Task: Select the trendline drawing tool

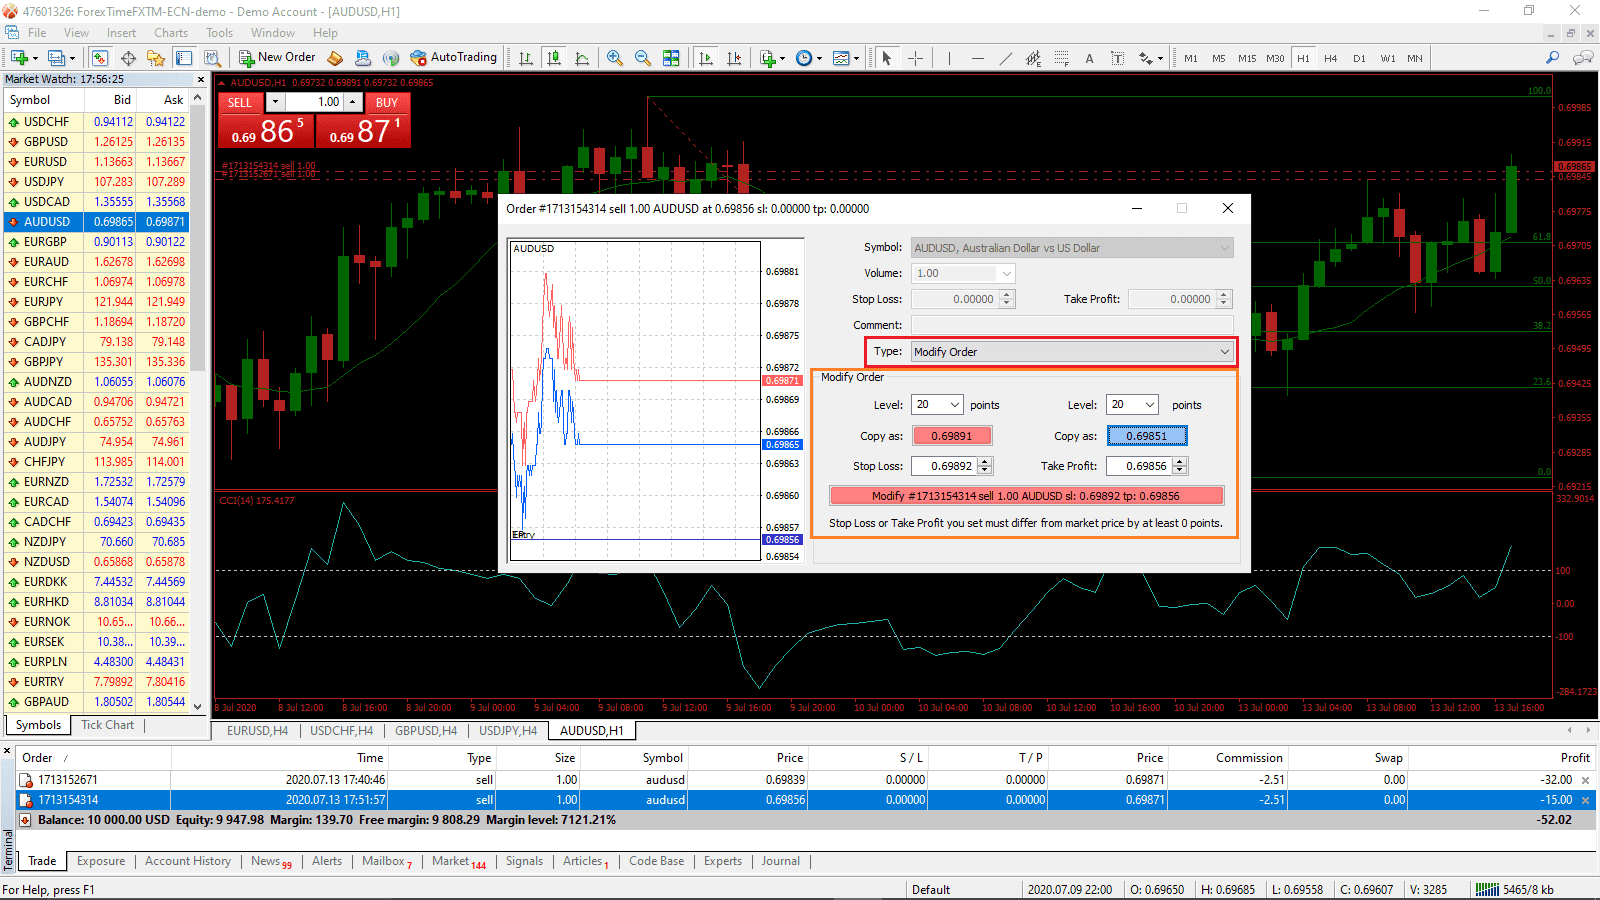Action: click(x=1006, y=57)
